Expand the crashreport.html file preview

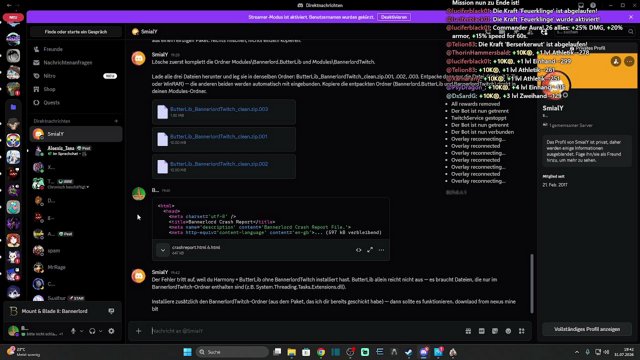pos(163,250)
